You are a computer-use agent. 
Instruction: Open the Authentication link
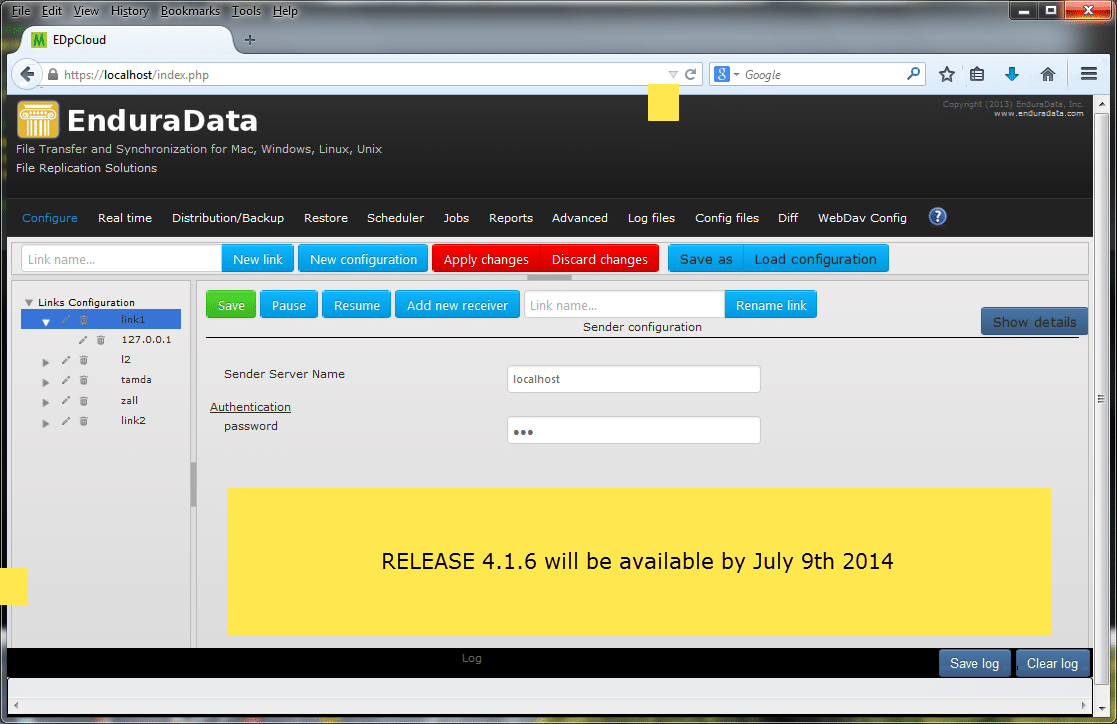[250, 406]
